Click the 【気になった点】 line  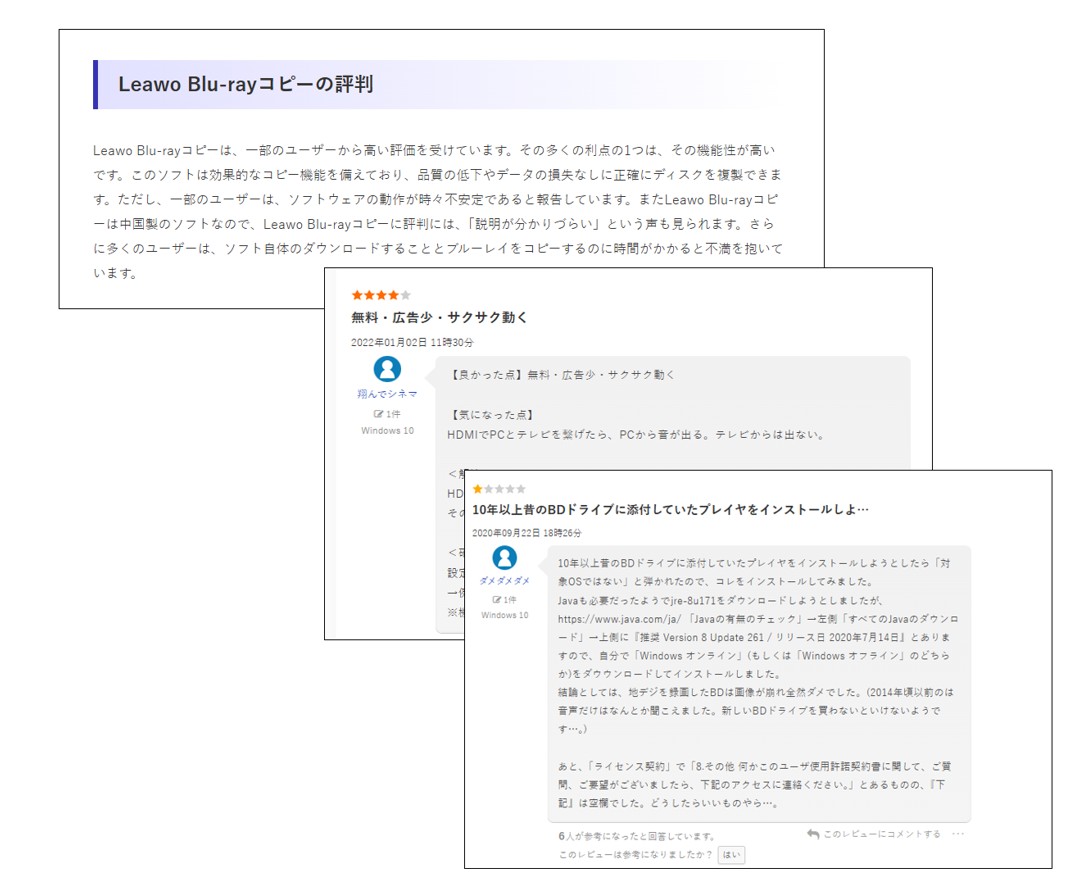[x=492, y=414]
